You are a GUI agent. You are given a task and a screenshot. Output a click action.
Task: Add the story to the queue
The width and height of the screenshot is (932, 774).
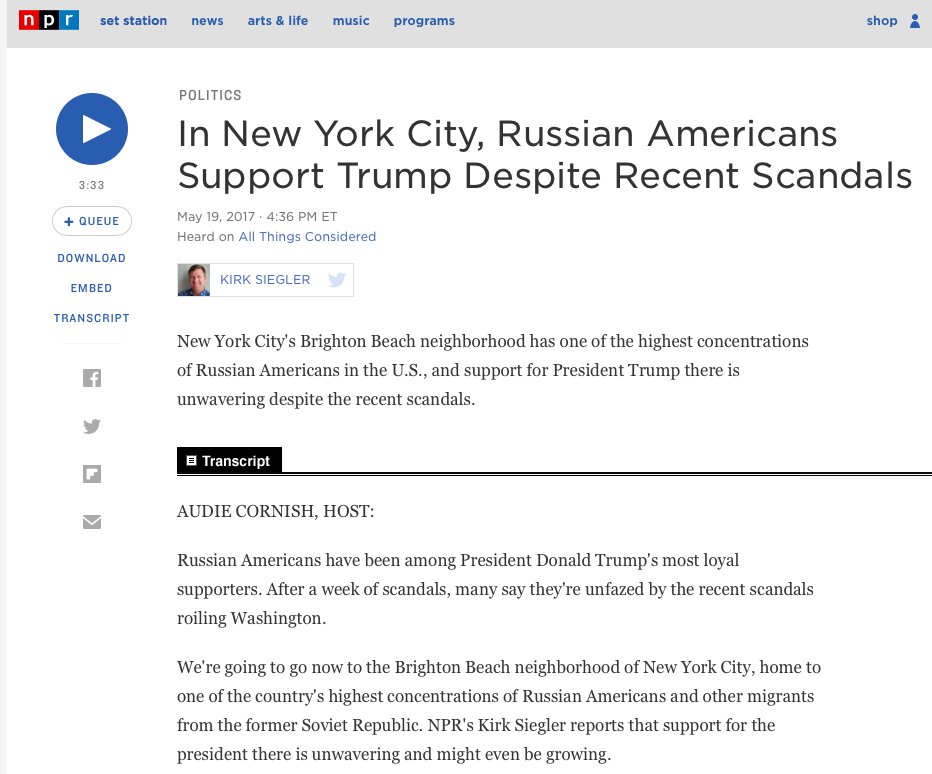click(x=92, y=221)
